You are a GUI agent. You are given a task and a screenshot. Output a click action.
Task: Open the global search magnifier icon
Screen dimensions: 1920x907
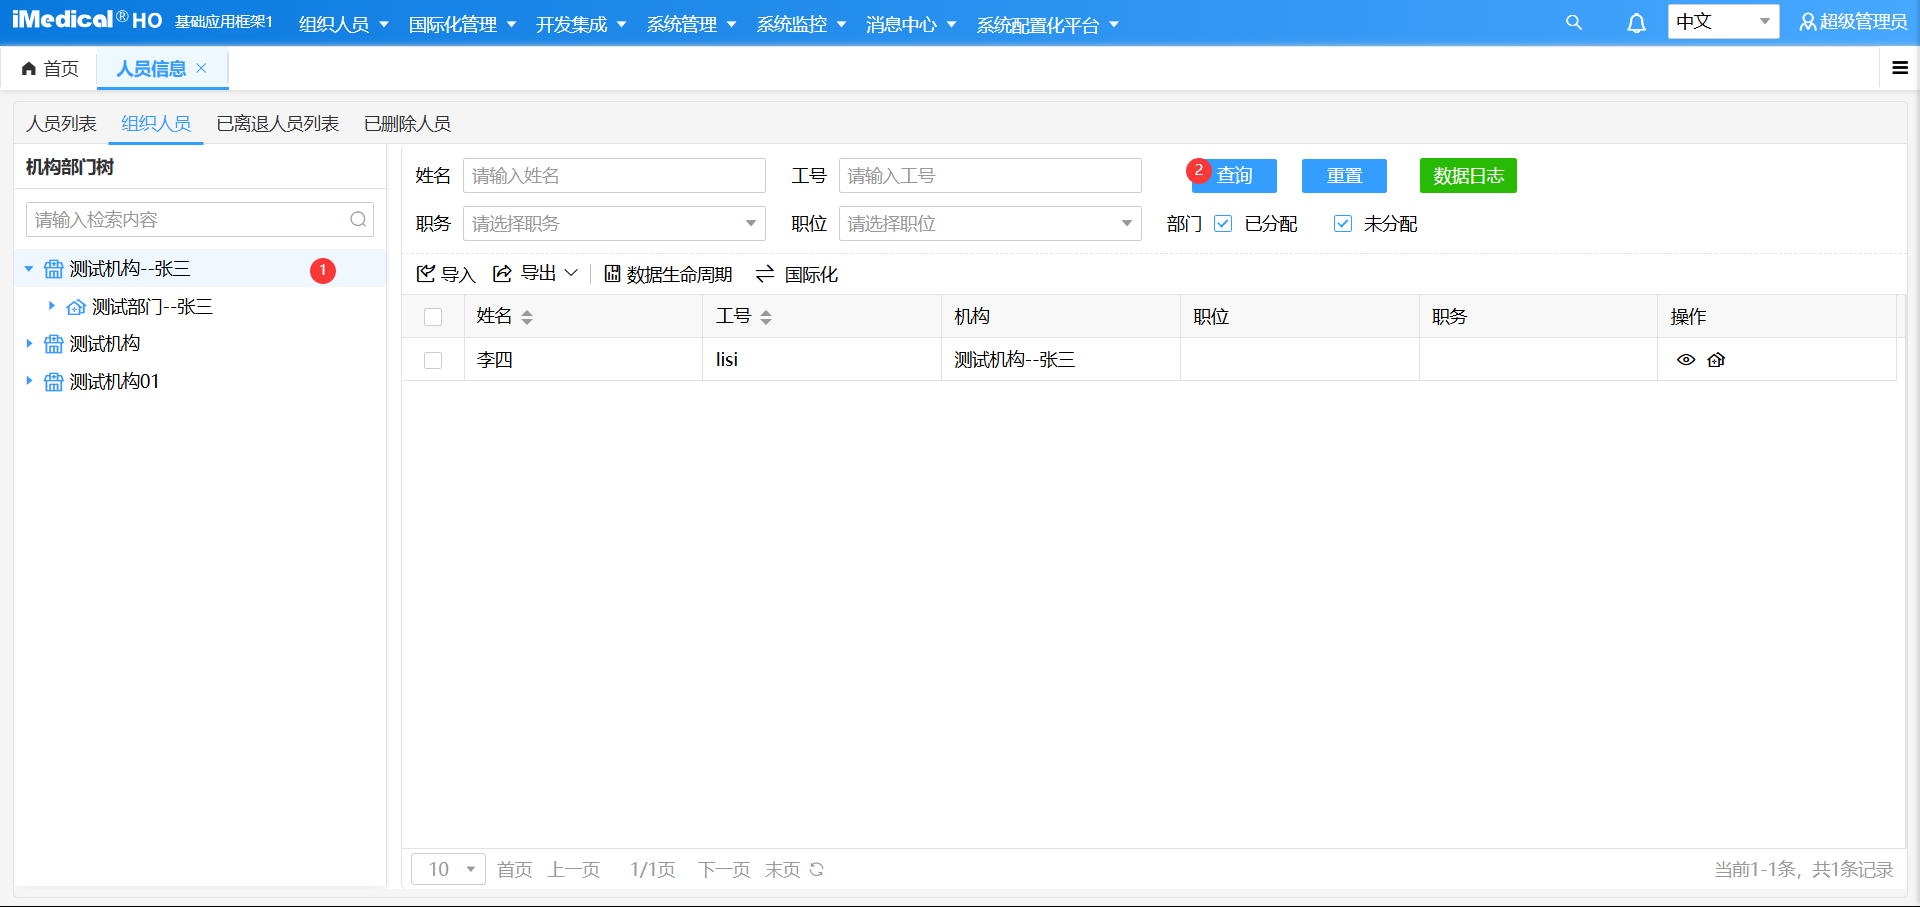click(x=1573, y=21)
